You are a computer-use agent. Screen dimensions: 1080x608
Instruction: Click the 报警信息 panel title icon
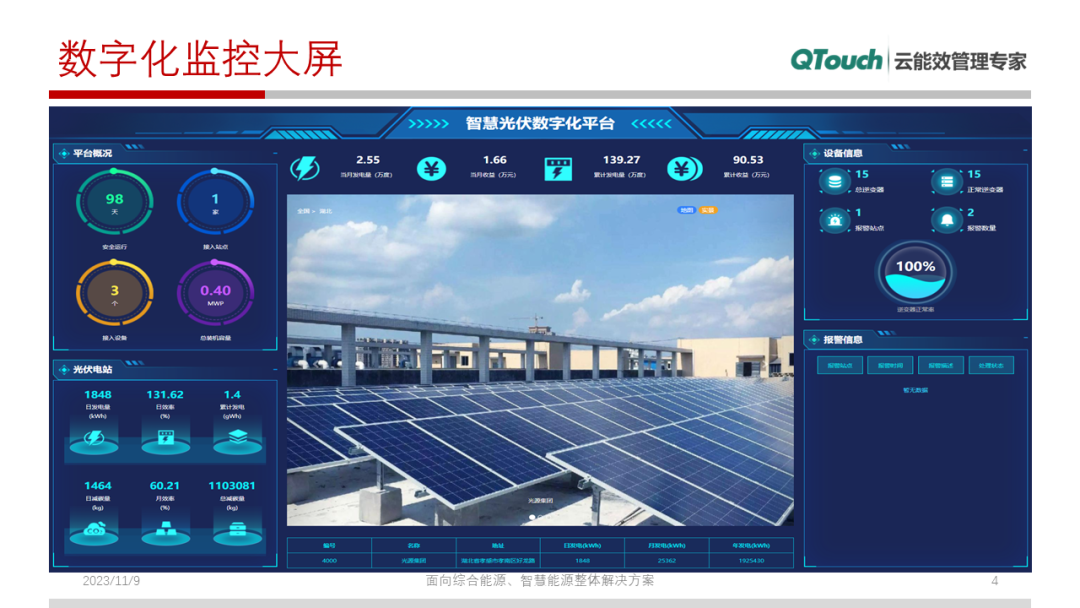pos(814,339)
